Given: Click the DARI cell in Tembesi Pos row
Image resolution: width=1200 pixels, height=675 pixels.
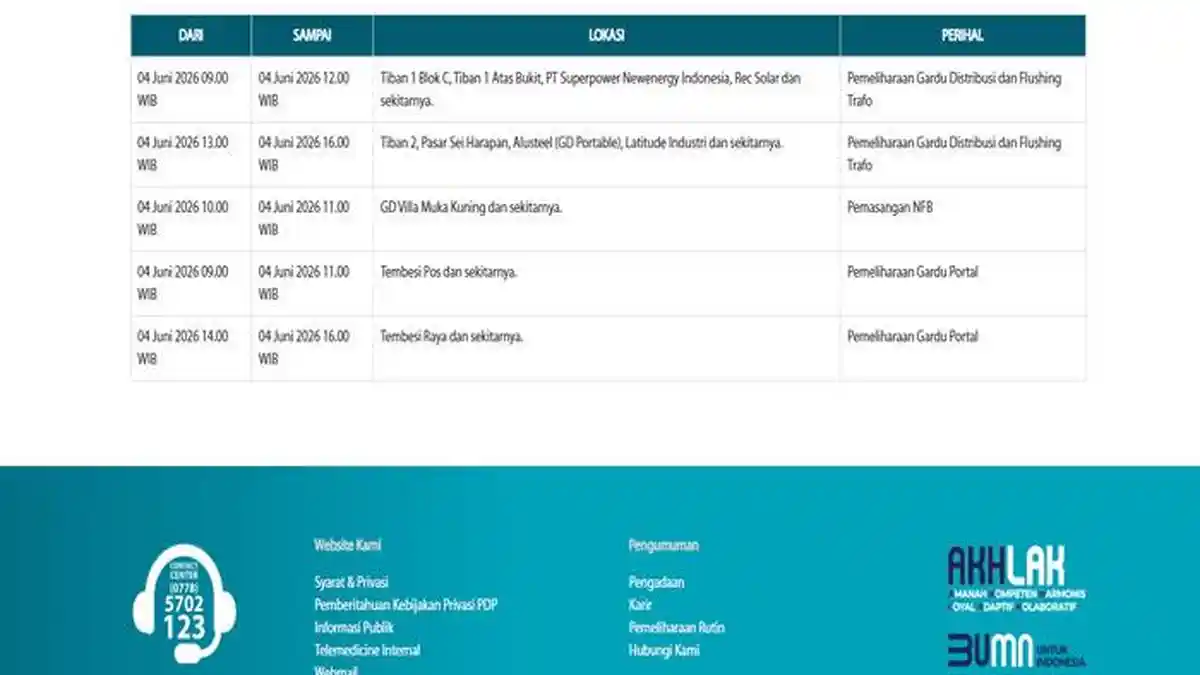Looking at the screenshot, I should [191, 283].
